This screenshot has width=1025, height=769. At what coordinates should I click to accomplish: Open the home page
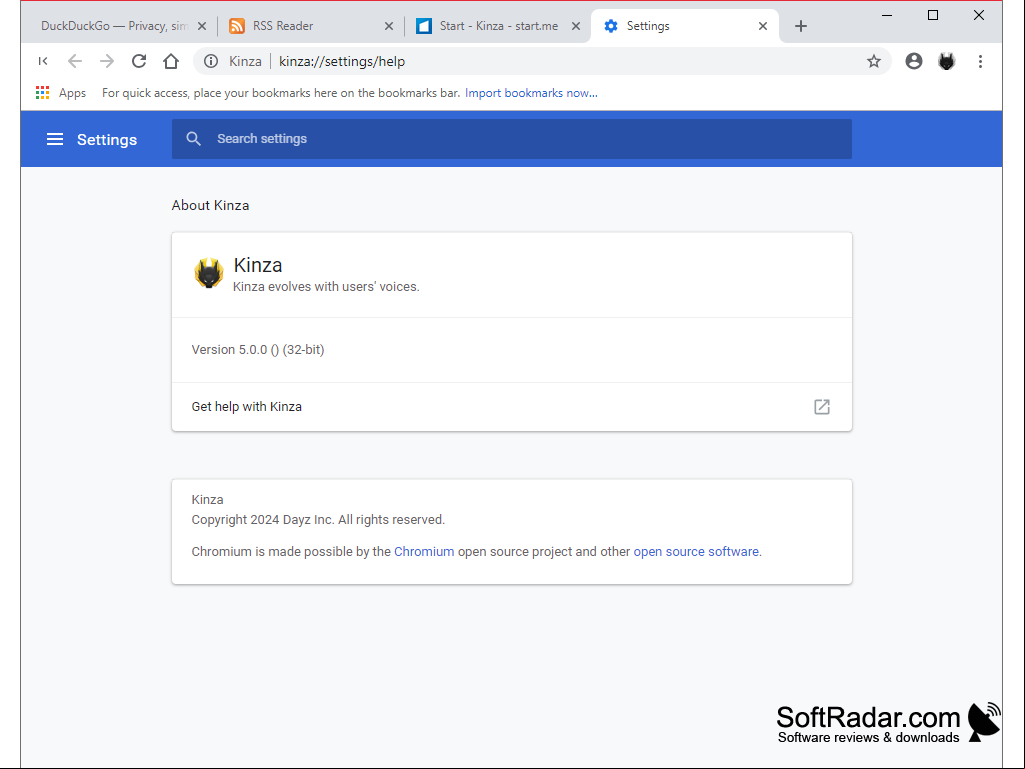point(171,61)
